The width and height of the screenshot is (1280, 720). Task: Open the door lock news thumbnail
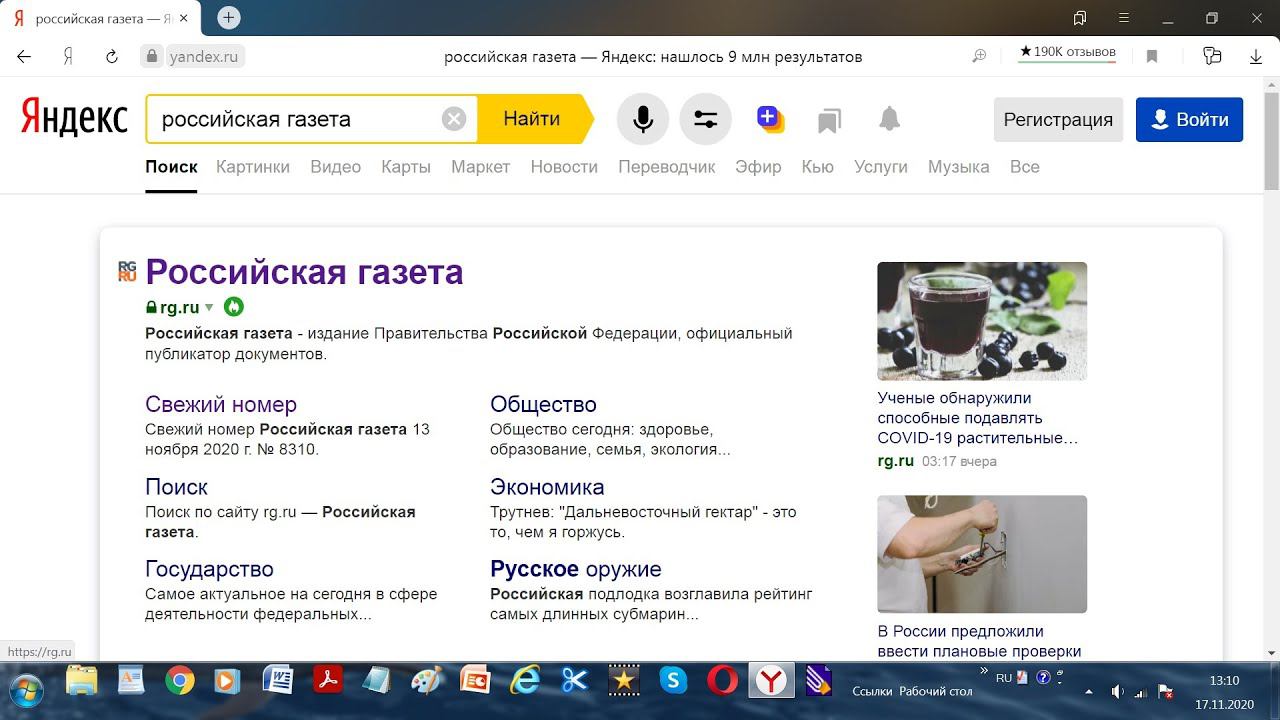click(982, 554)
